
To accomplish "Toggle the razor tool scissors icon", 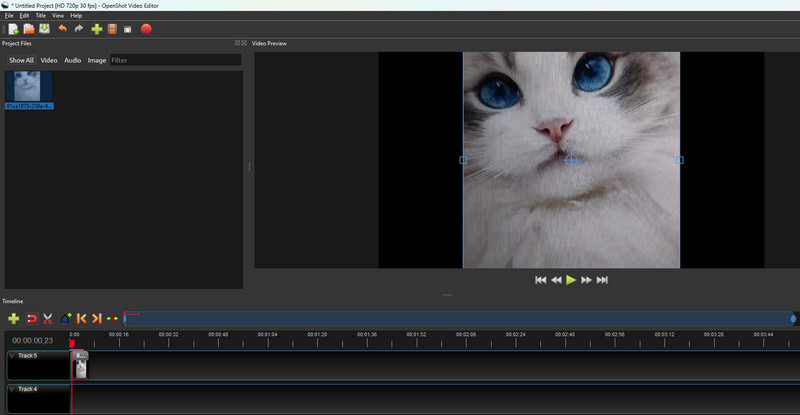I will point(47,318).
